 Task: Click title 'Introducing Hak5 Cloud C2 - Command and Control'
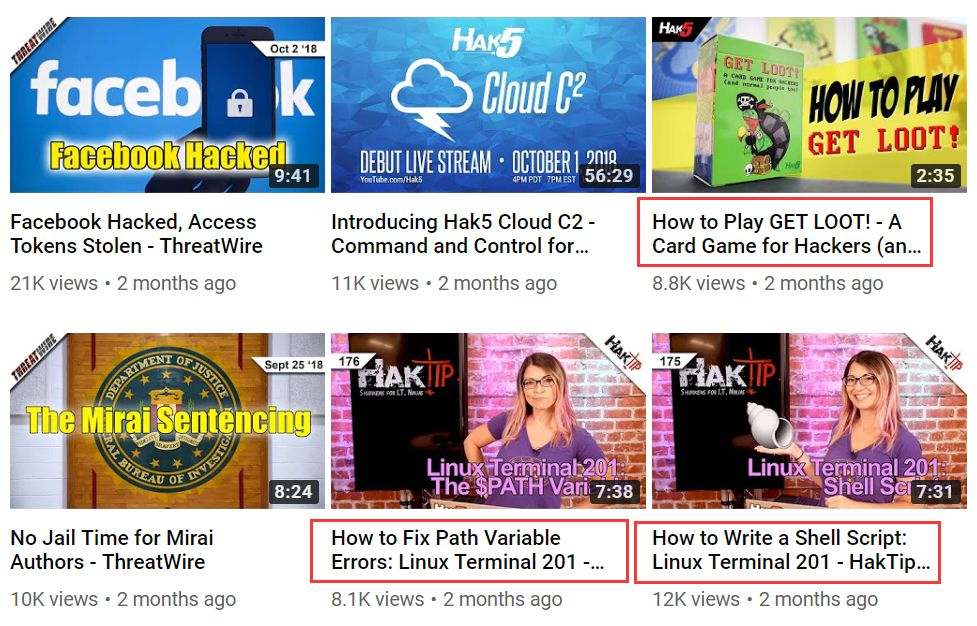pyautogui.click(x=463, y=234)
